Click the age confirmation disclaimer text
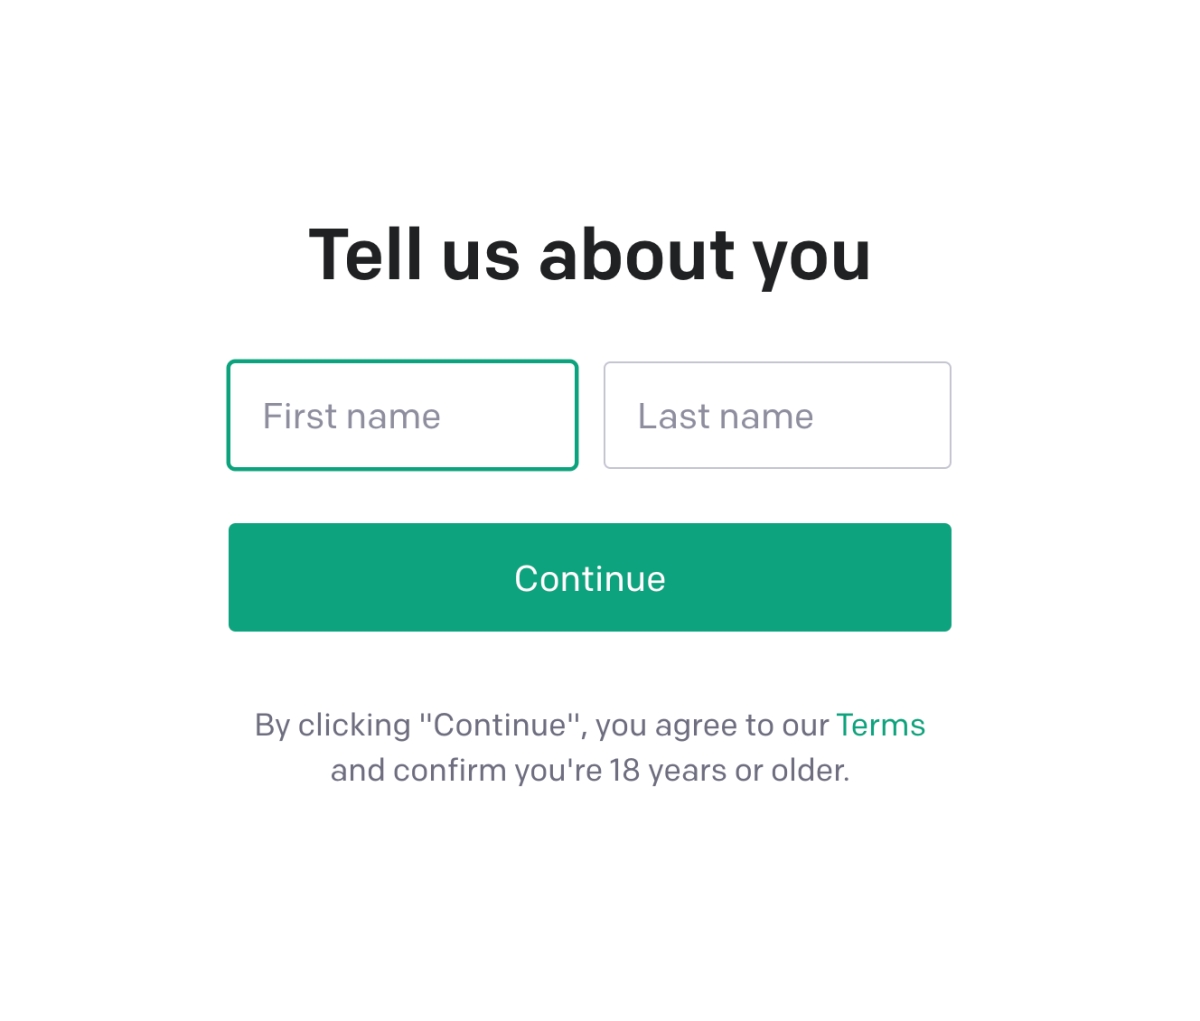Screen dimensions: 1200x1021 click(x=589, y=770)
